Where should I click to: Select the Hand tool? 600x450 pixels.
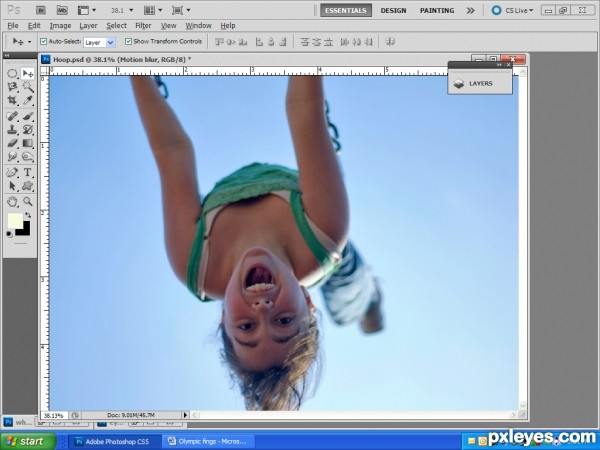tap(12, 201)
